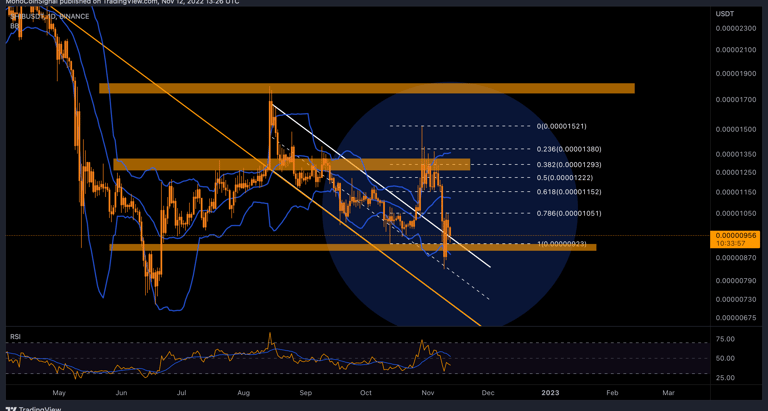The width and height of the screenshot is (768, 411).
Task: Click the May label on time axis
Action: tap(59, 393)
